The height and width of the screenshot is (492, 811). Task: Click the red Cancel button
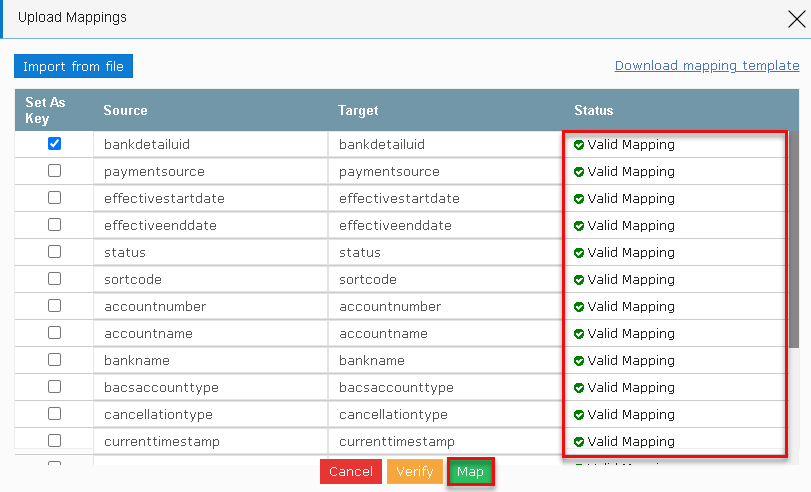pyautogui.click(x=351, y=471)
